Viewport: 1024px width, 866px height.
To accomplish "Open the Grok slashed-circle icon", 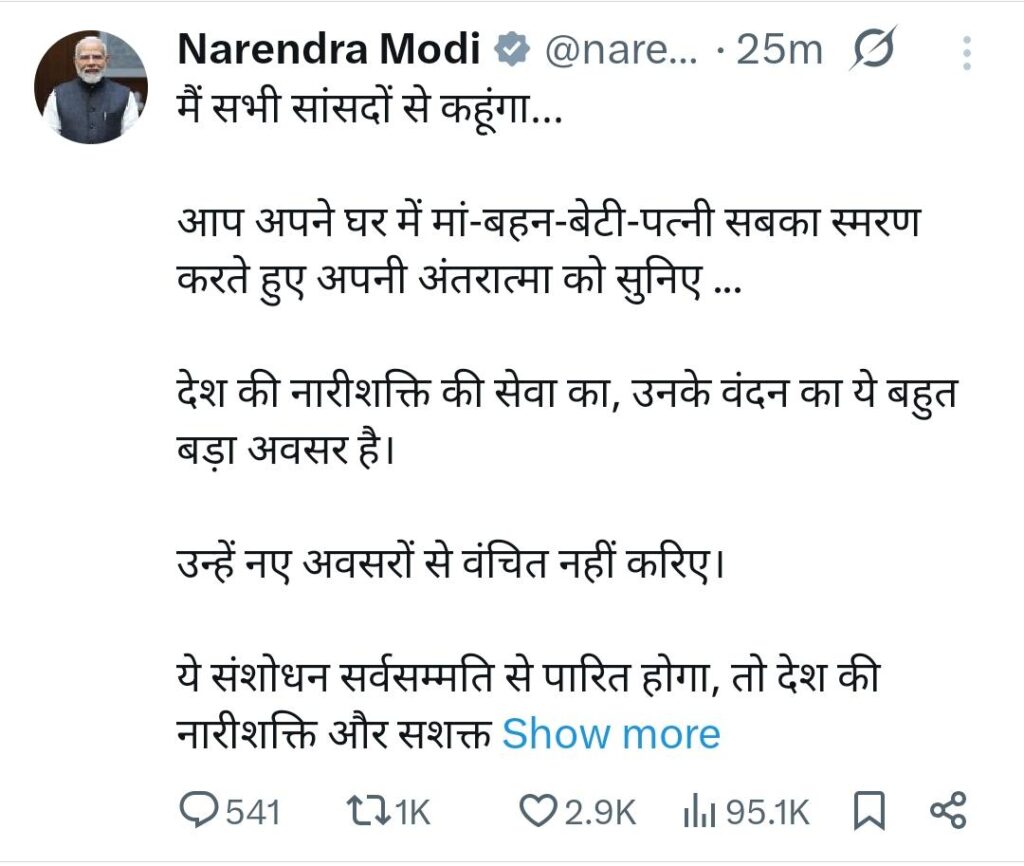I will click(x=871, y=51).
